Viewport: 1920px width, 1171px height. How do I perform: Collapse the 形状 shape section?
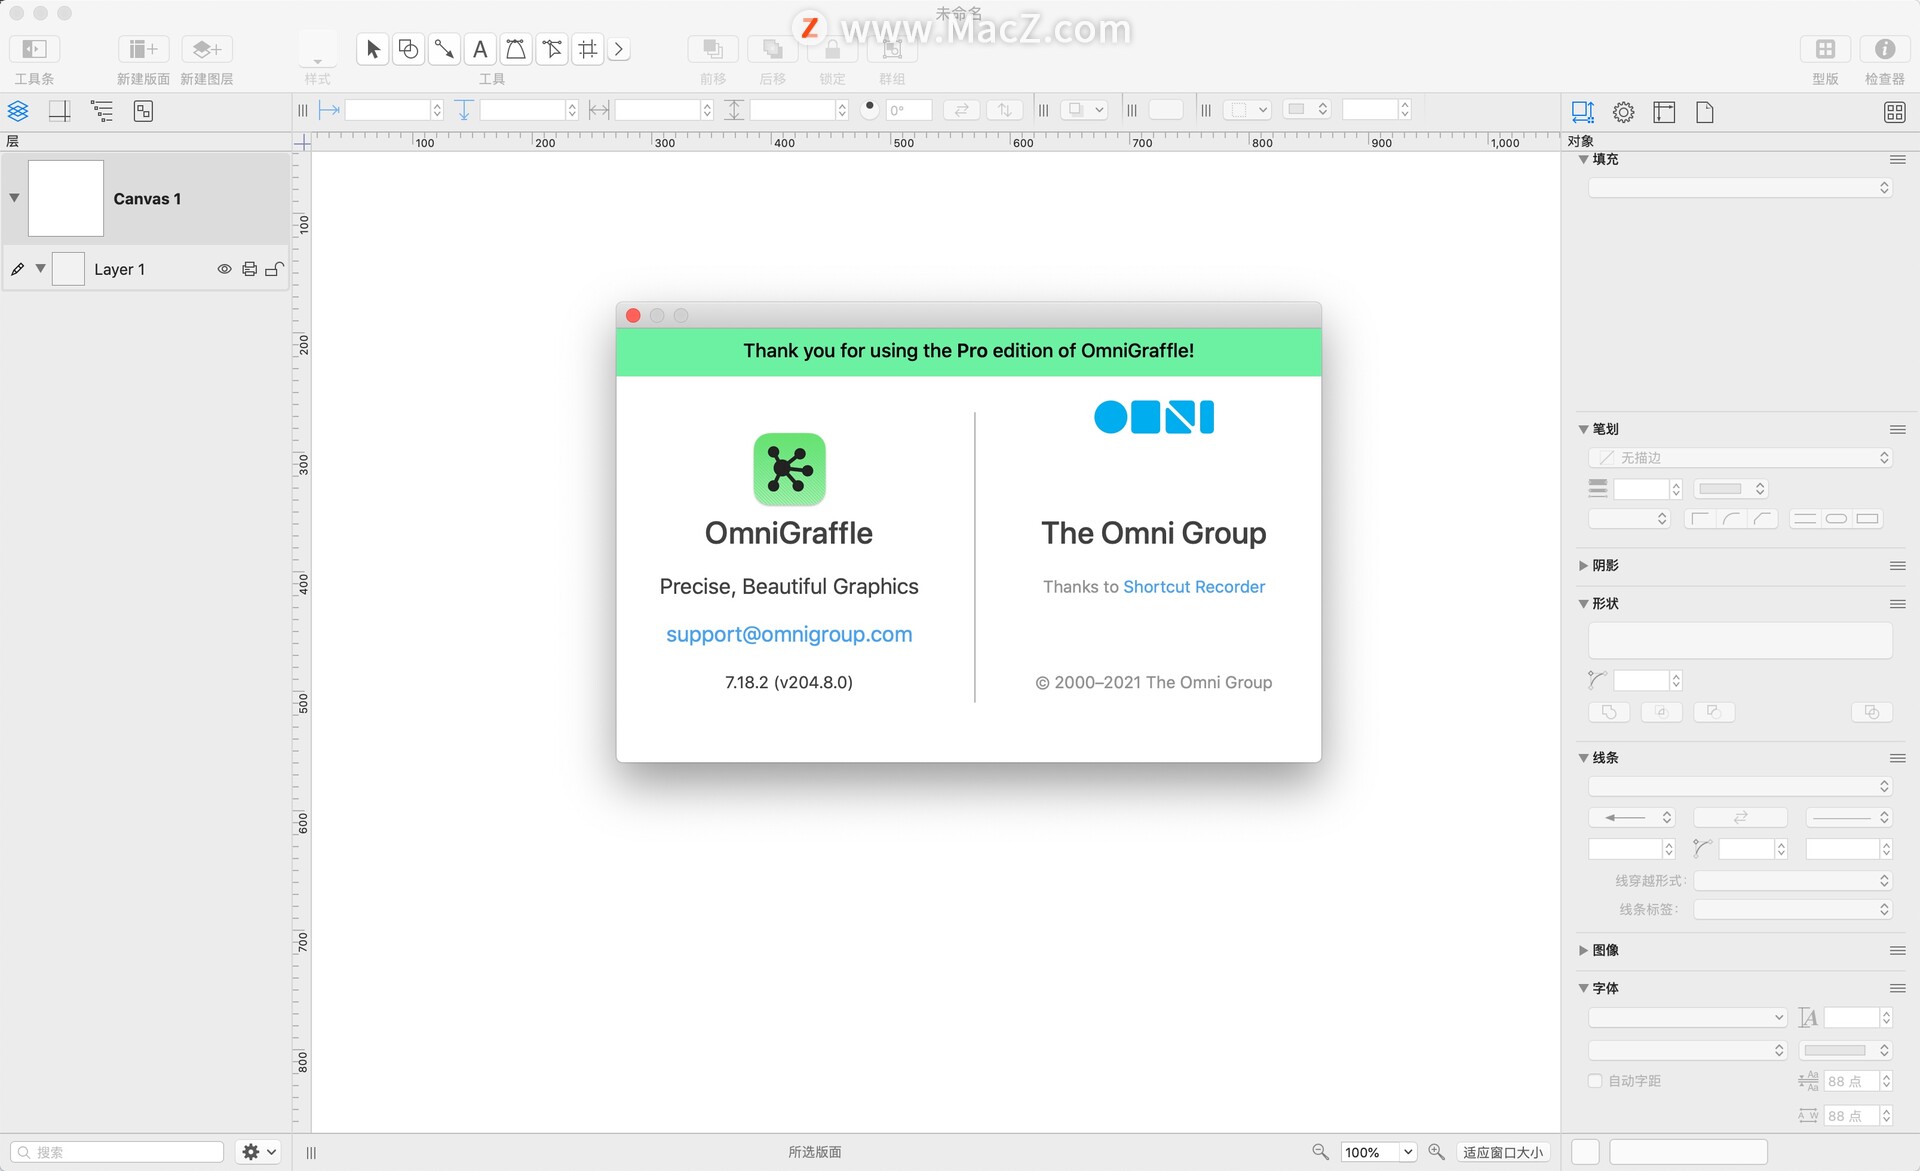tap(1583, 604)
